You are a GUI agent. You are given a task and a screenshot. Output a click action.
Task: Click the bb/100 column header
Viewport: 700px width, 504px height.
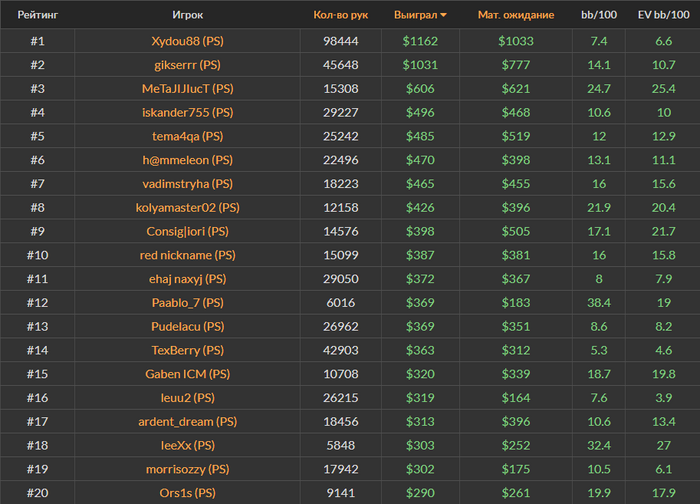click(x=599, y=16)
